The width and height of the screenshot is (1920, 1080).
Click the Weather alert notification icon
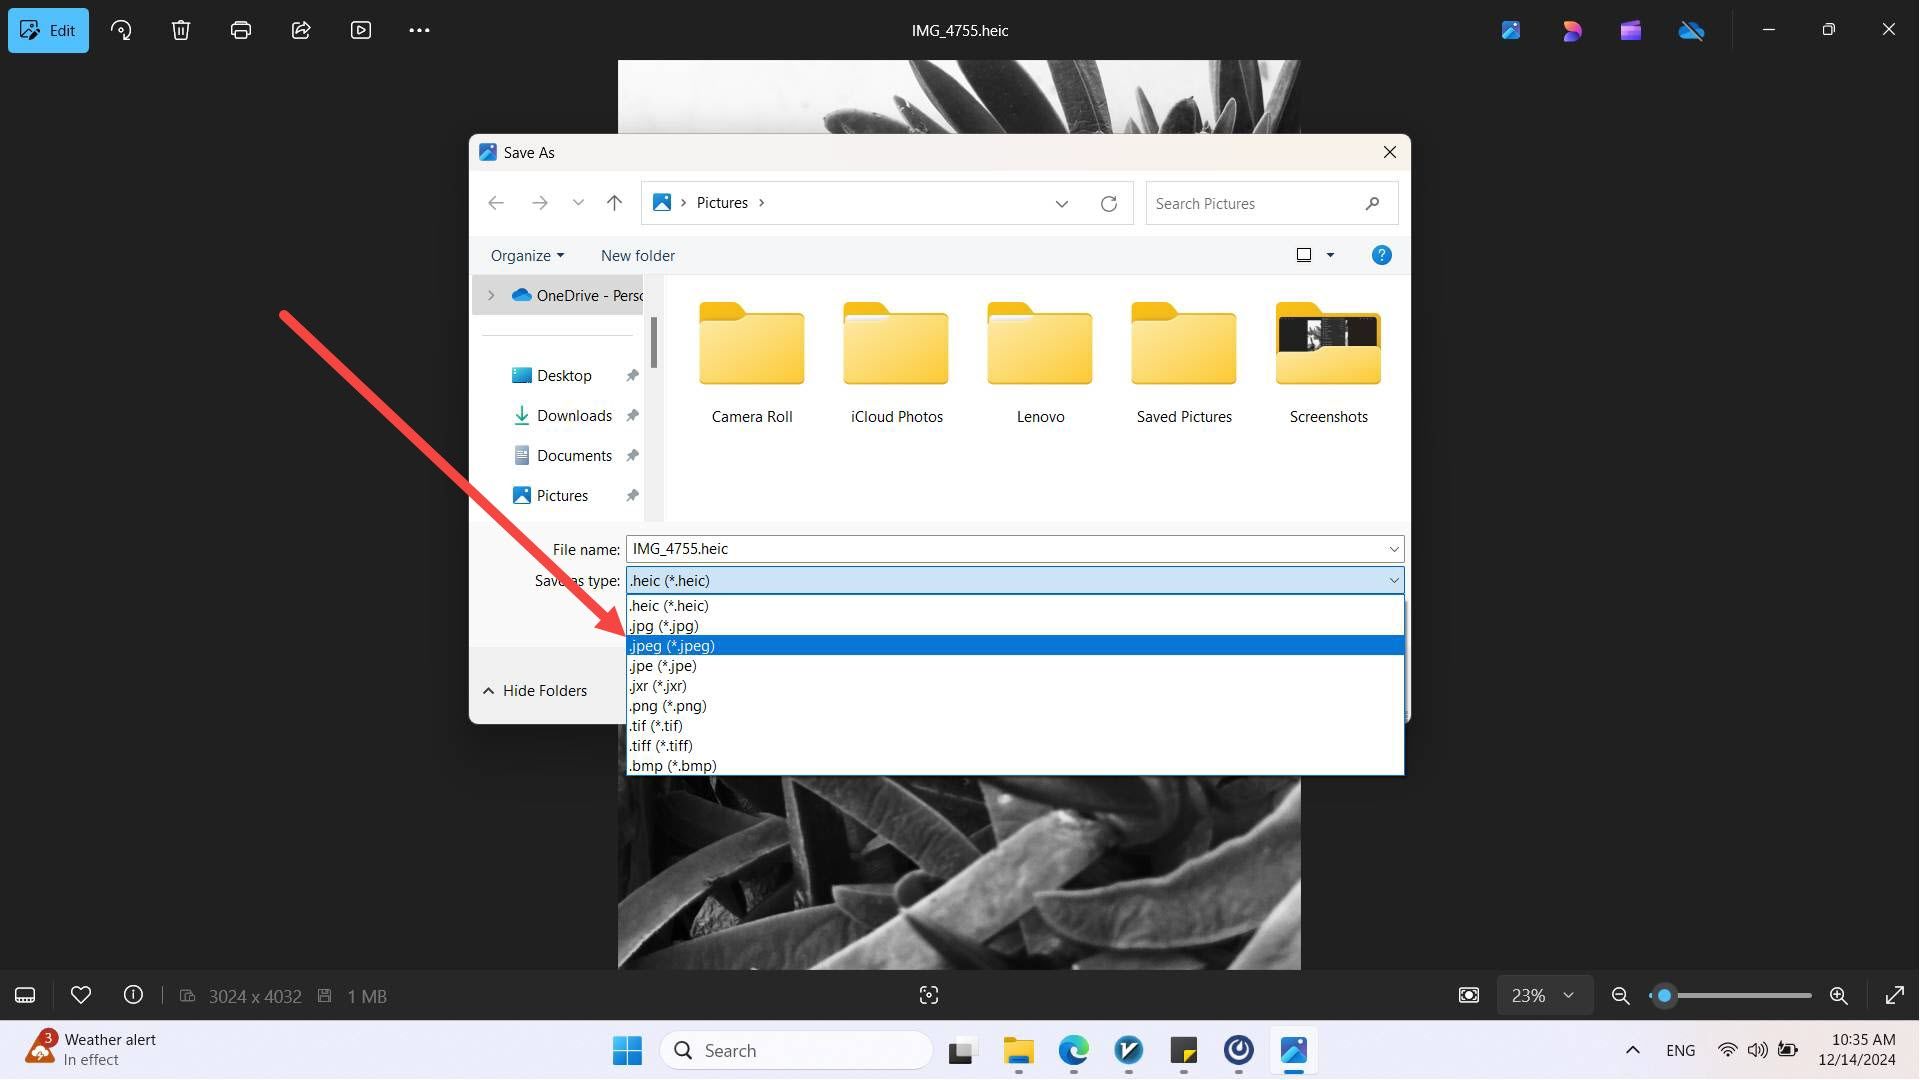pyautogui.click(x=38, y=1048)
